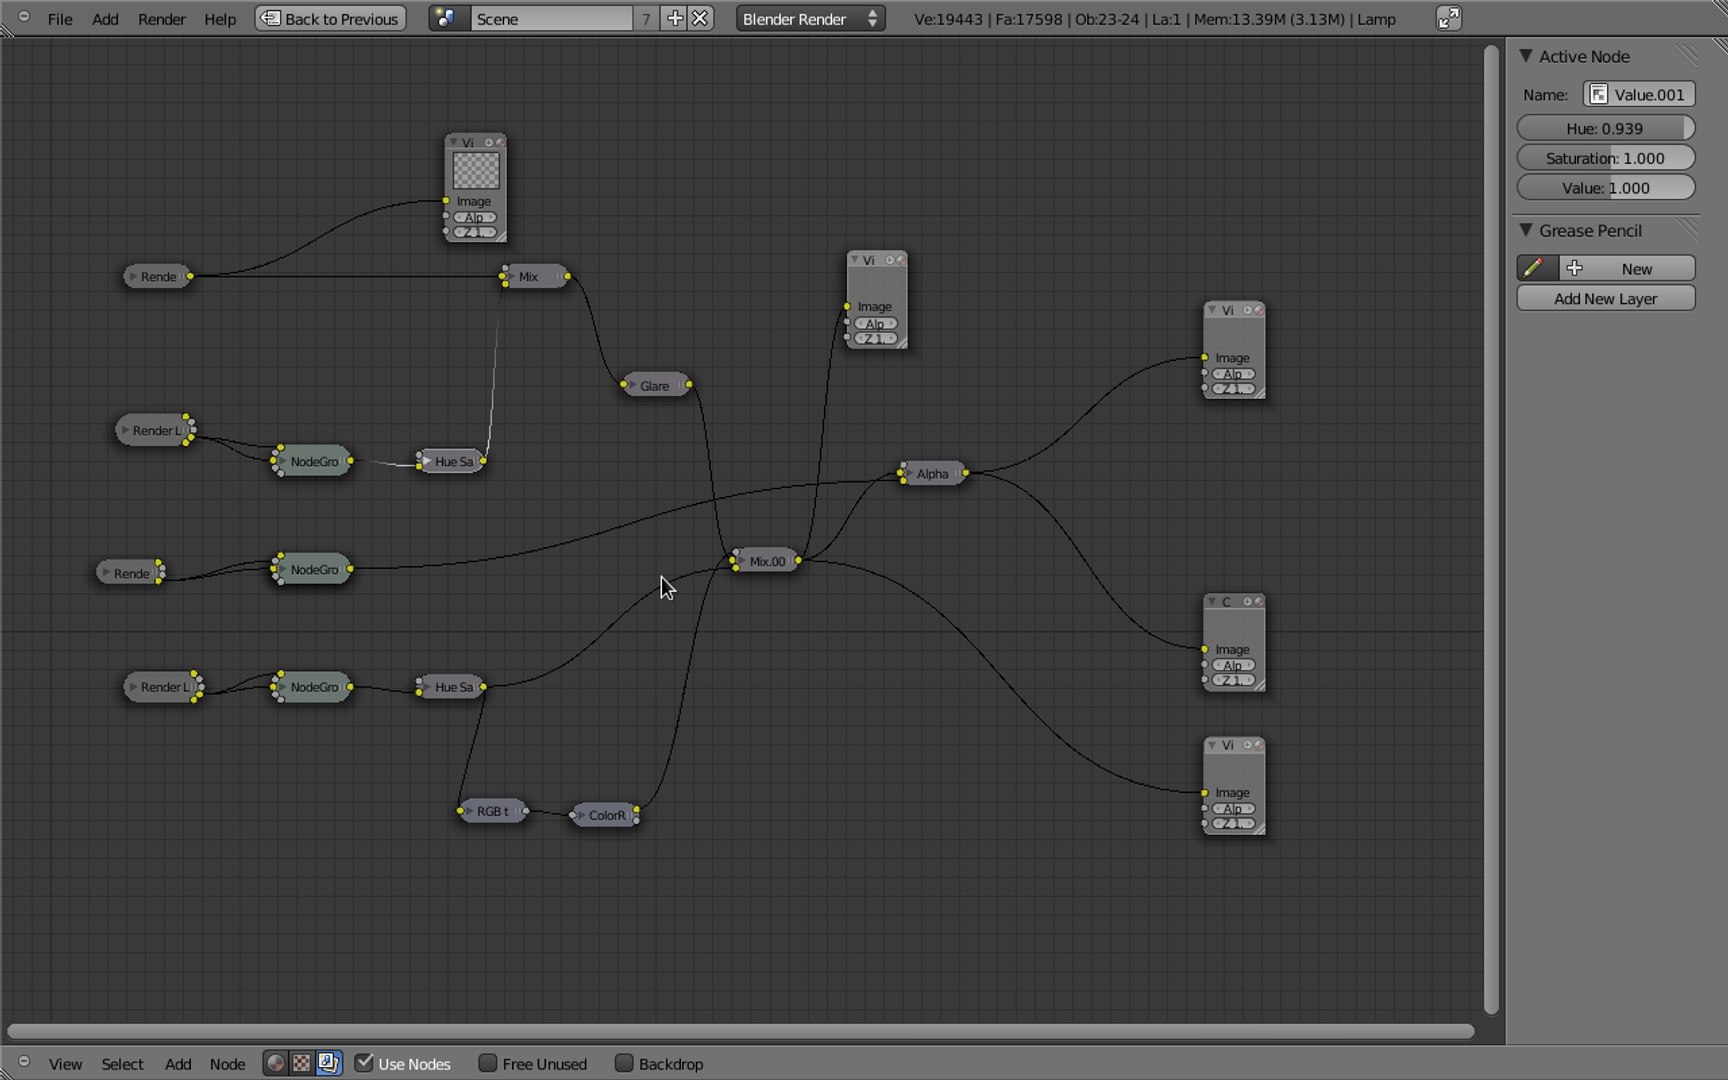This screenshot has width=1728, height=1080.
Task: Open the Add menu in bottom header
Action: pyautogui.click(x=178, y=1064)
